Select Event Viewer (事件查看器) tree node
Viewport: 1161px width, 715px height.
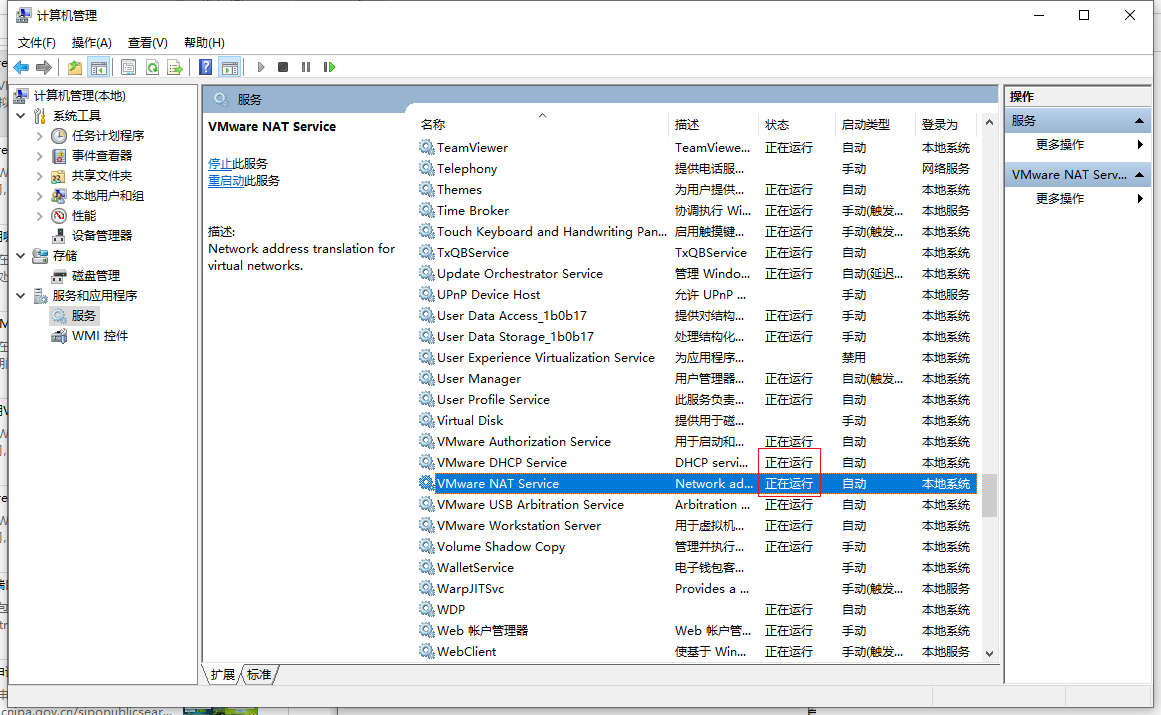point(101,155)
